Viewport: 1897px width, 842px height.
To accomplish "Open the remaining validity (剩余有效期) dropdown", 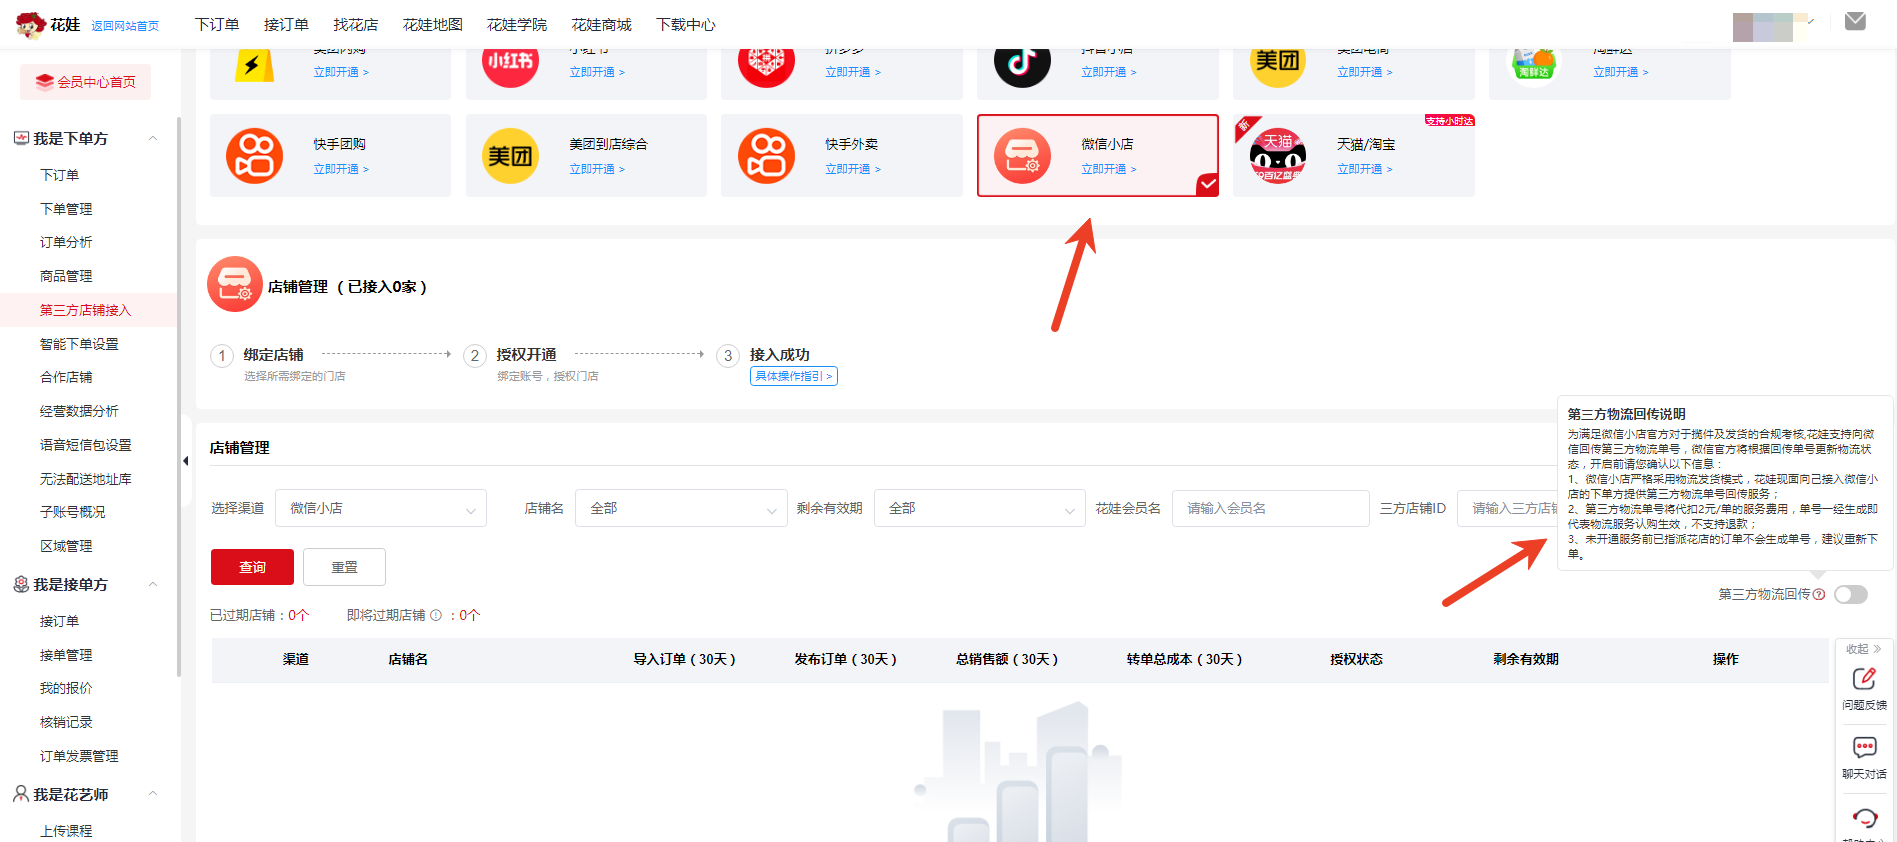I will (x=979, y=508).
